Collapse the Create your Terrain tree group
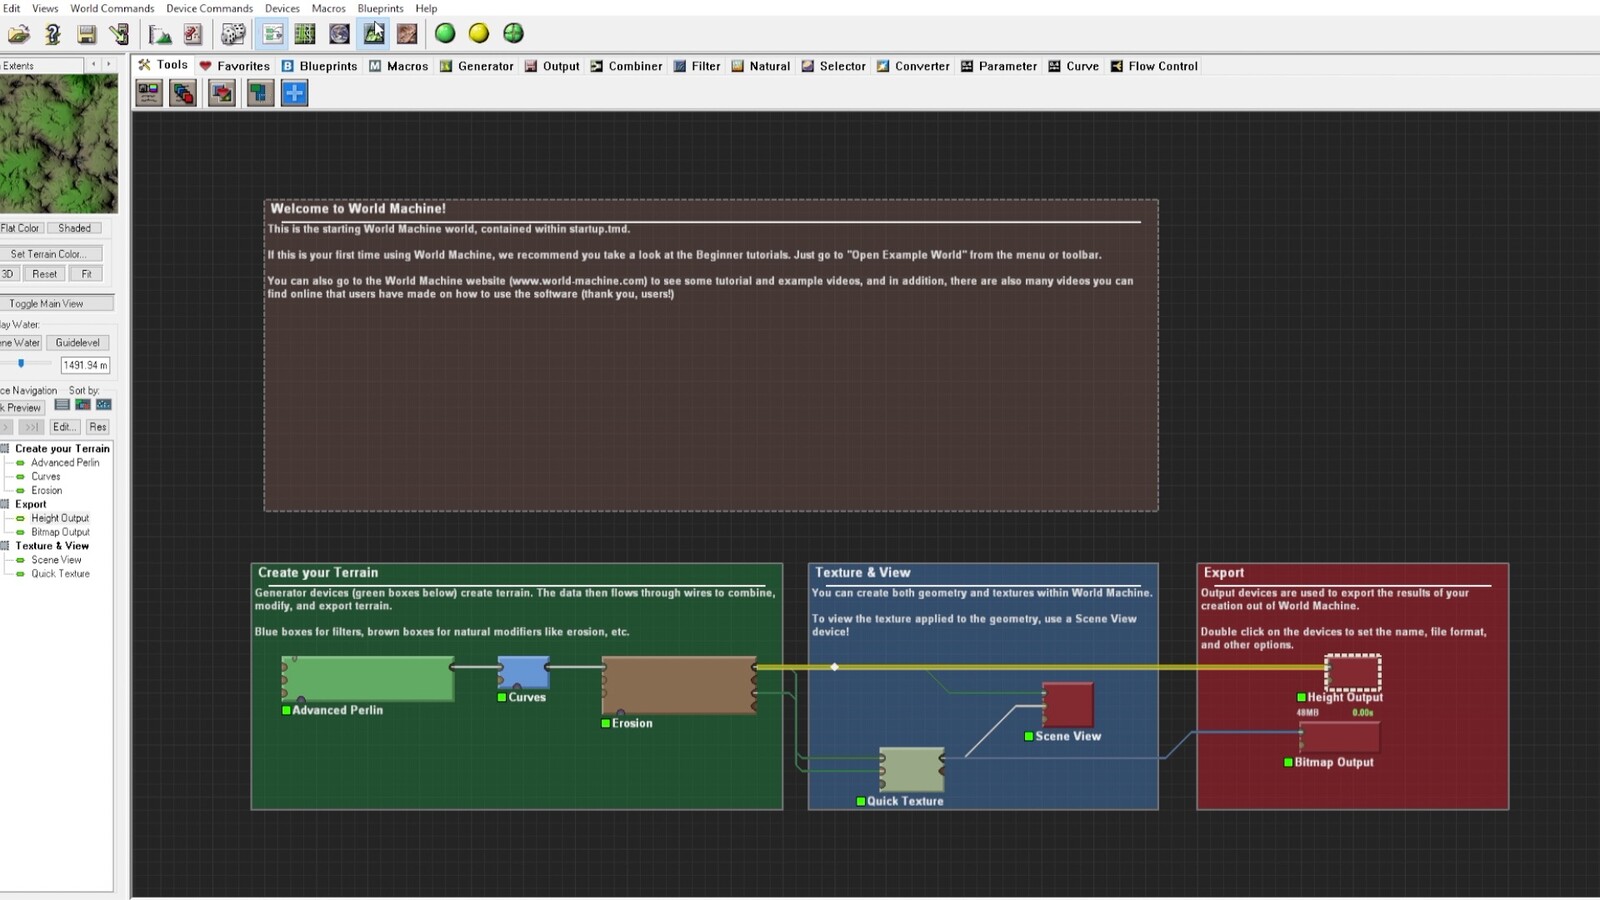This screenshot has height=900, width=1600. pyautogui.click(x=5, y=449)
